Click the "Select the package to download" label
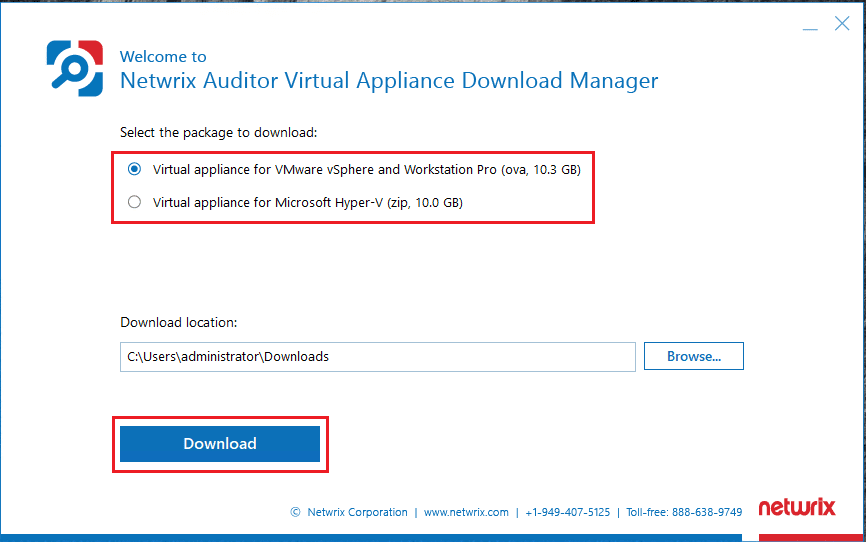866x542 pixels. click(218, 132)
